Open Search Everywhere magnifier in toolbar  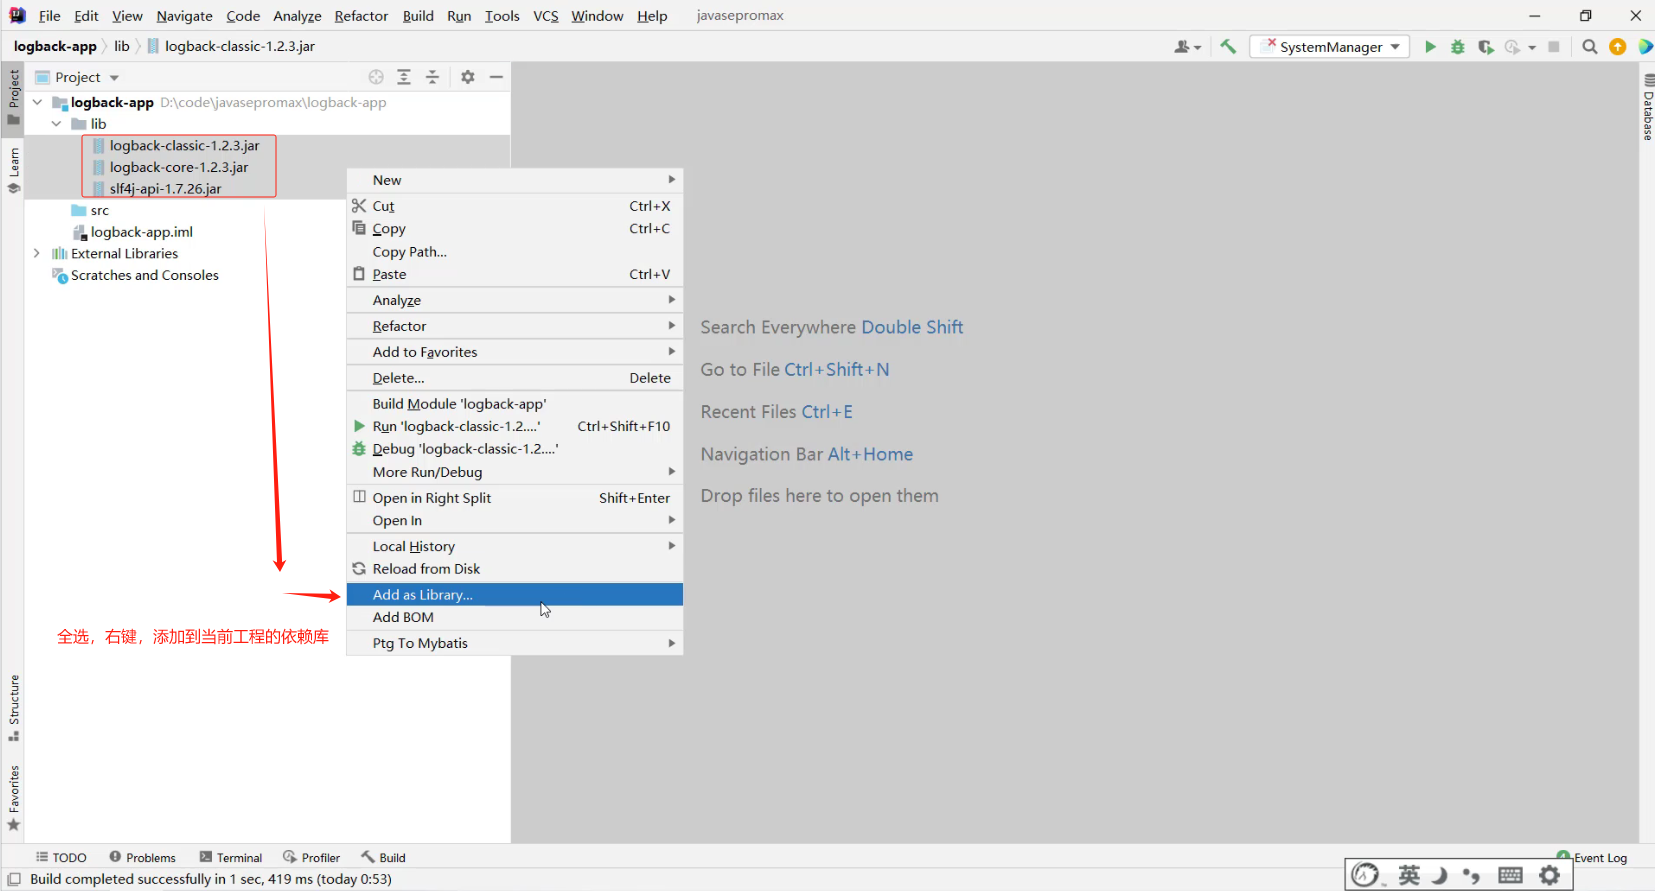pos(1589,47)
